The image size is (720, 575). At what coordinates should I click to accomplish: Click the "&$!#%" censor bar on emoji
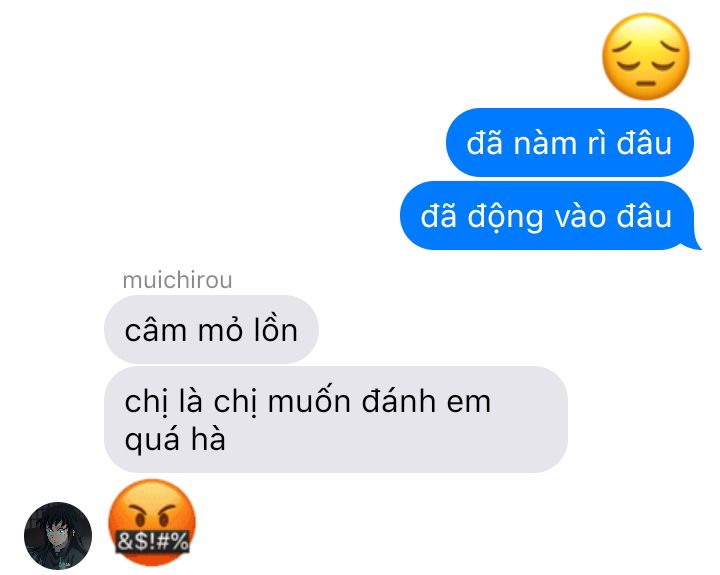[152, 541]
